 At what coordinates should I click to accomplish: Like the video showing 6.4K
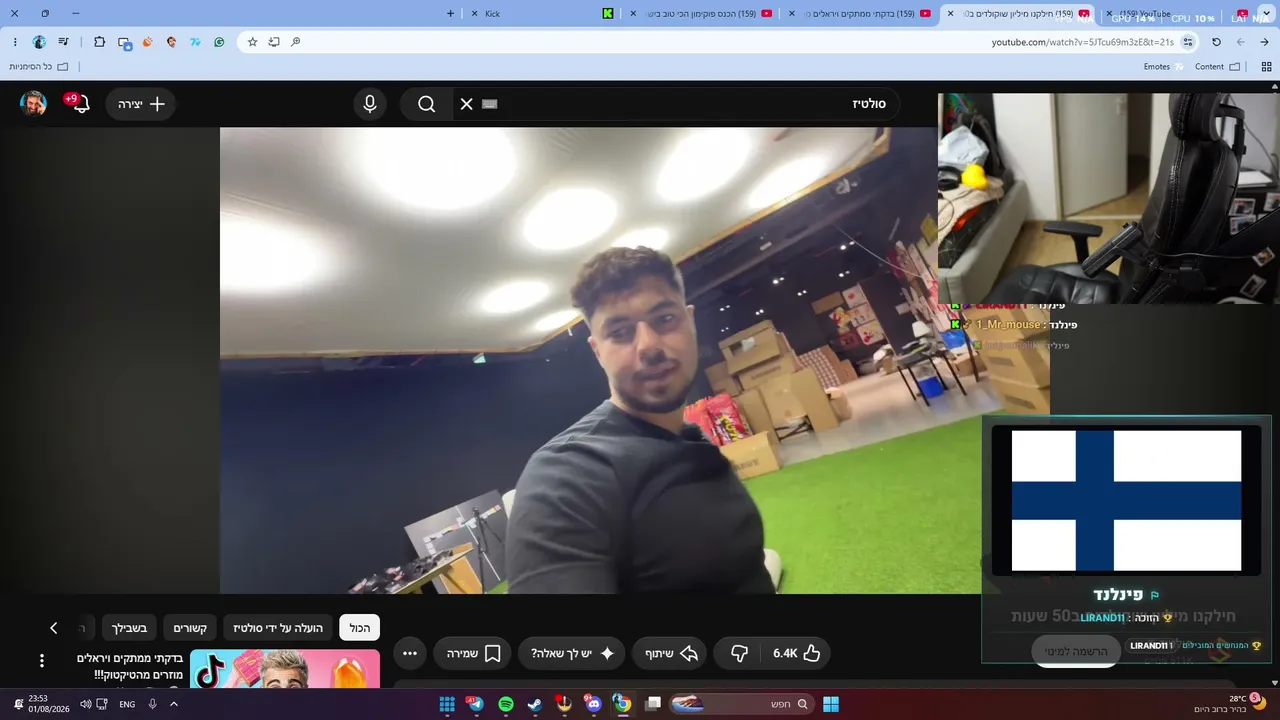(x=797, y=653)
